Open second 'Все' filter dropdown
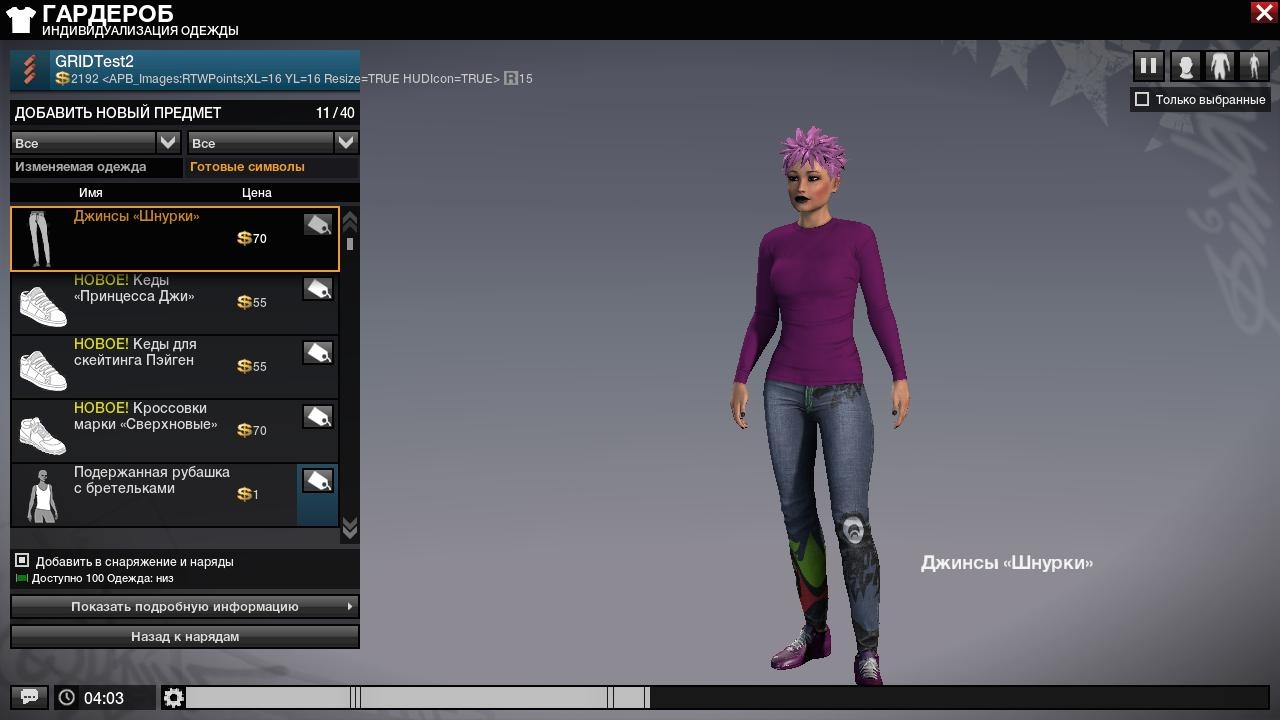This screenshot has height=720, width=1280. click(x=272, y=143)
